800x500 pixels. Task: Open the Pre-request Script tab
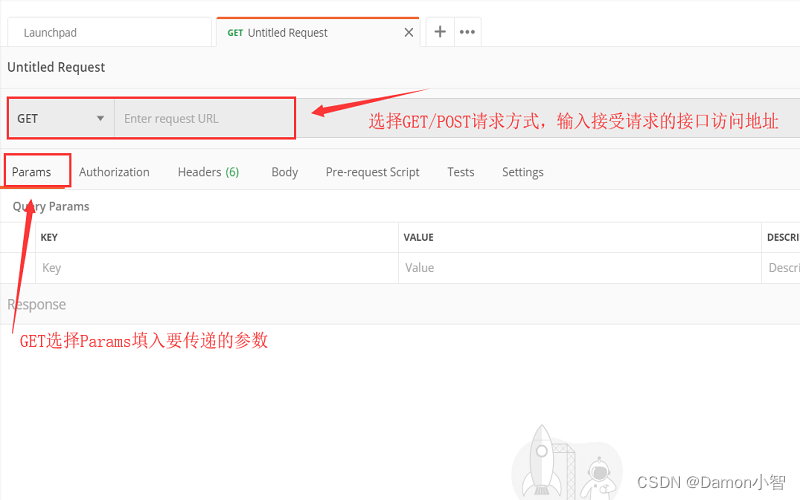coord(372,172)
